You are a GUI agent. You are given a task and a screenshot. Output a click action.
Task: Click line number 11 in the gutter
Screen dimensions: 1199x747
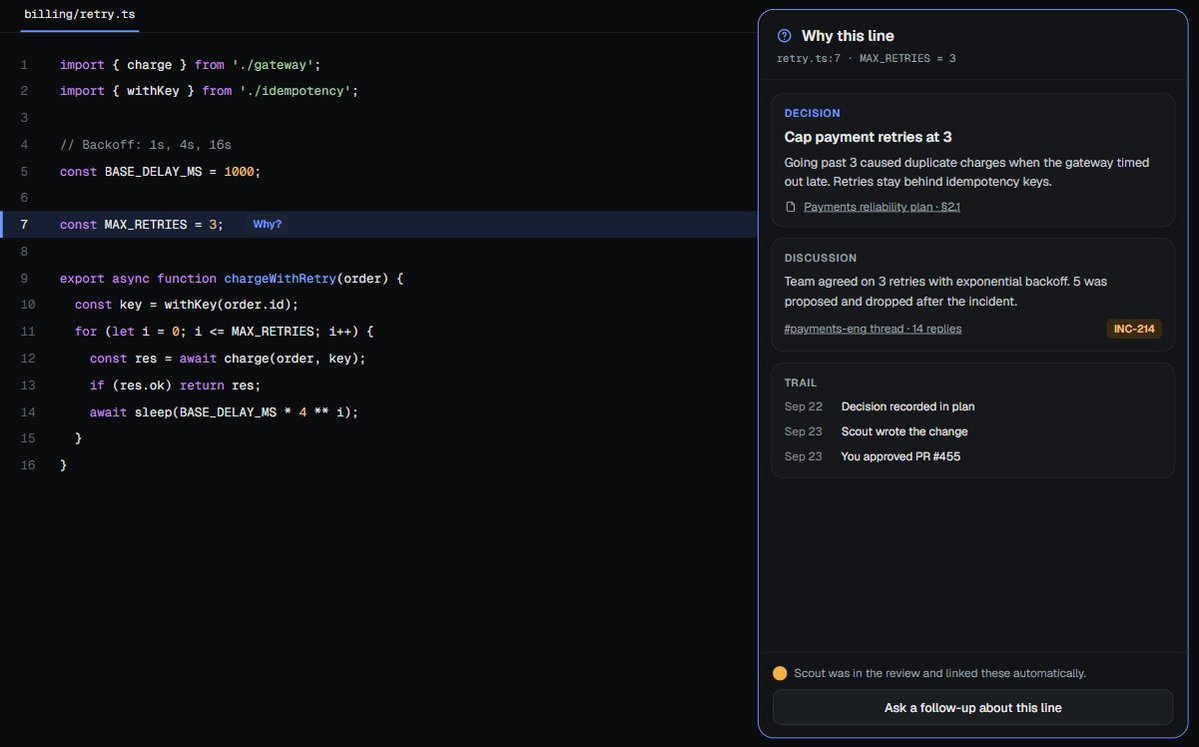coord(28,332)
